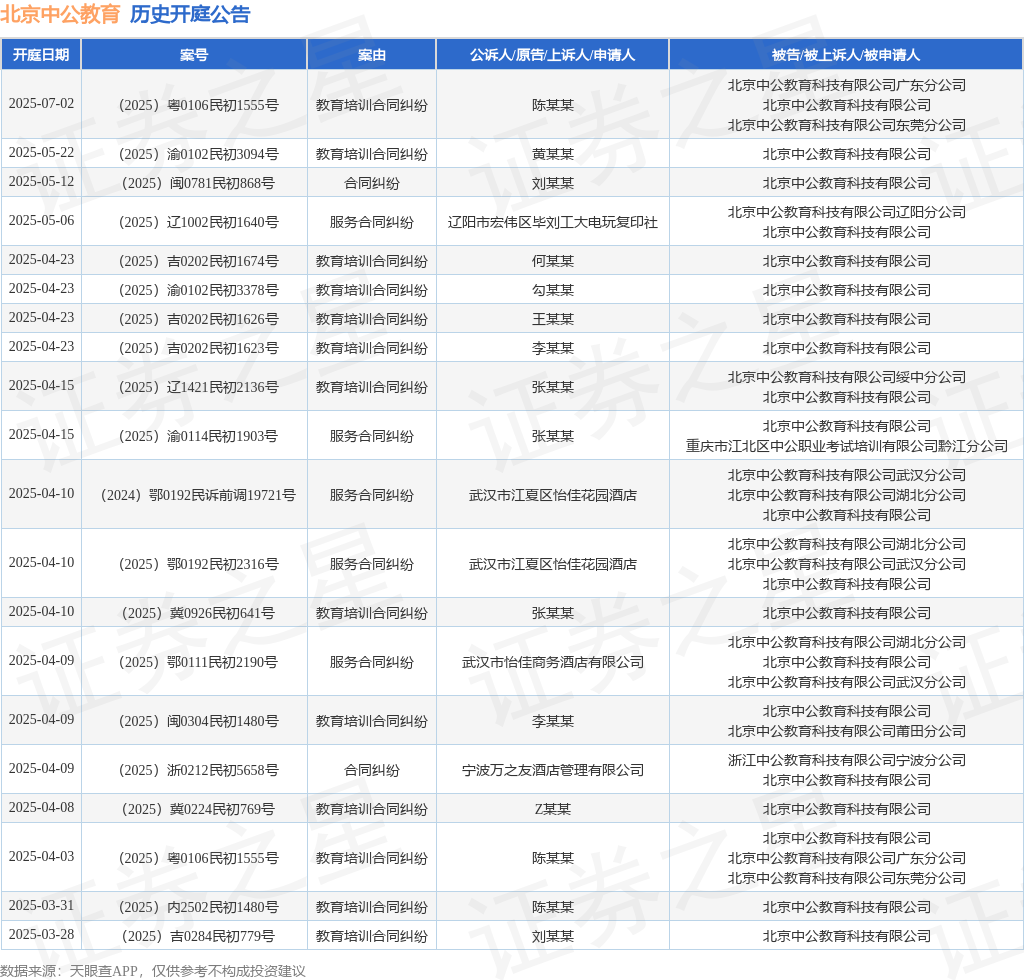Click the date 2025-05-06
This screenshot has width=1024, height=980.
coord(41,221)
